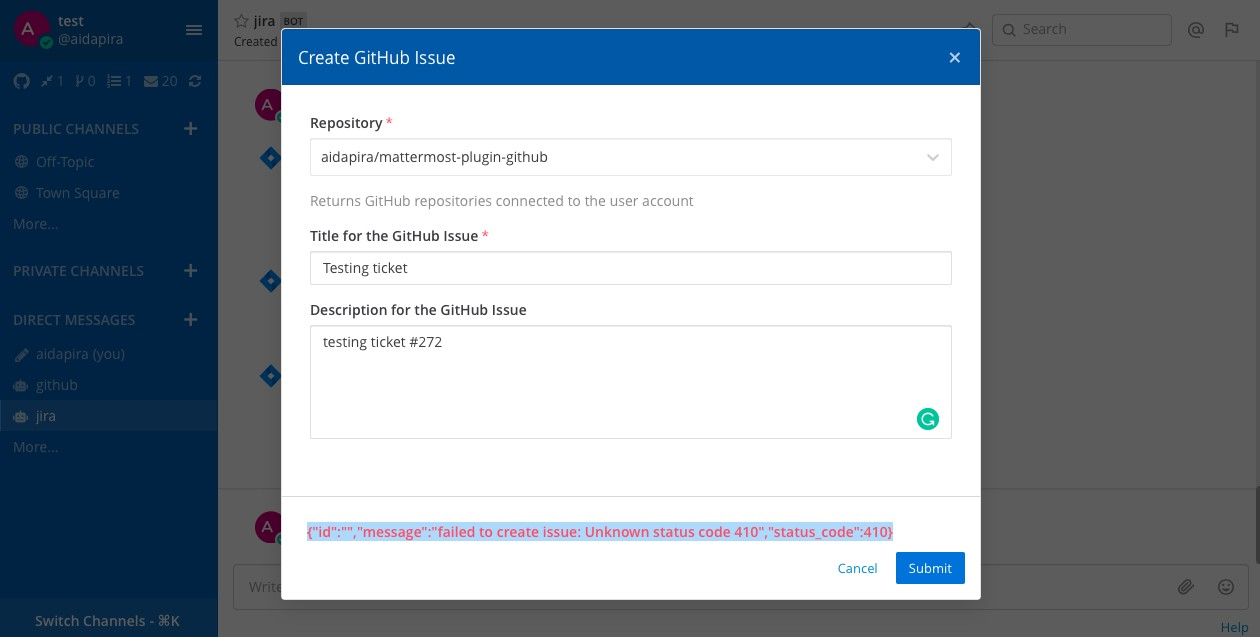1260x637 pixels.
Task: Click the @aidapira username text
Action: tap(90, 39)
